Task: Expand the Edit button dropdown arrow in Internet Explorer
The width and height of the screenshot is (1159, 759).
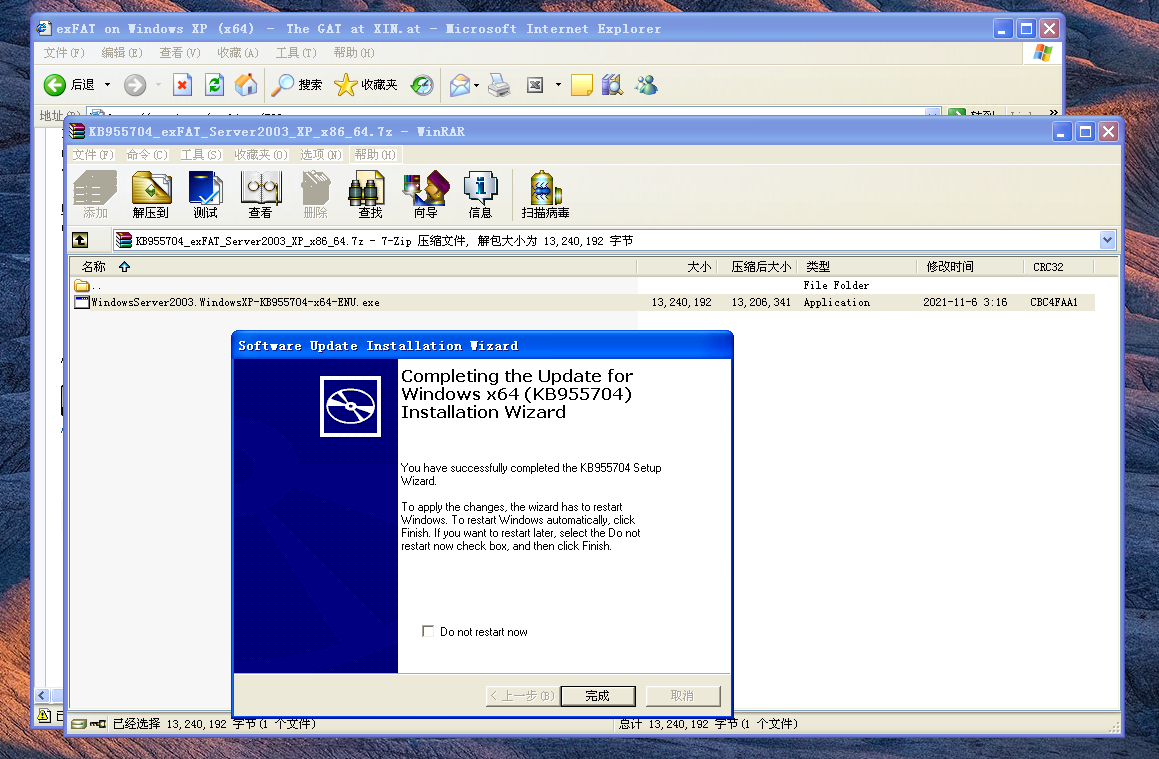Action: [558, 85]
